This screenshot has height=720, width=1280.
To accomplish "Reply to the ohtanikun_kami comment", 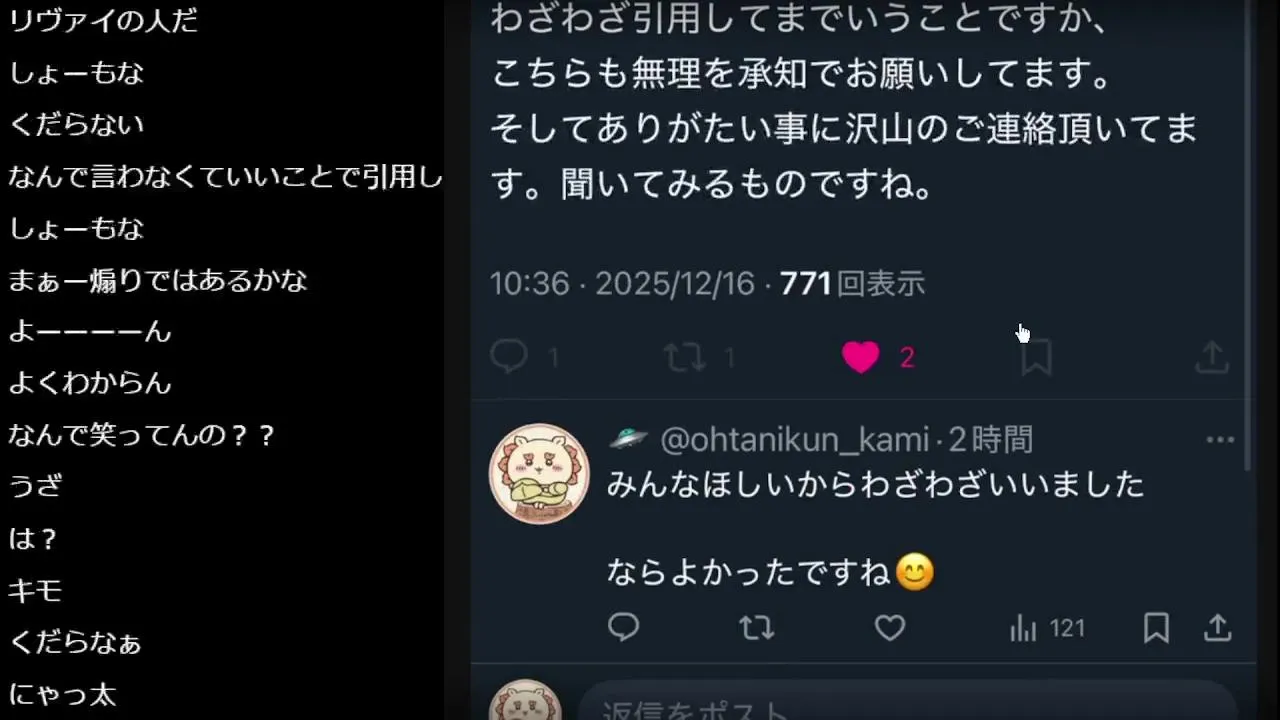I will (x=624, y=627).
